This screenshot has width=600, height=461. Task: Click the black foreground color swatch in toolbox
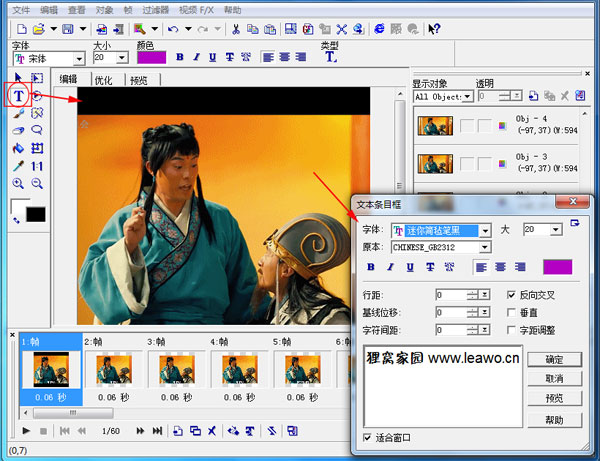(x=36, y=215)
